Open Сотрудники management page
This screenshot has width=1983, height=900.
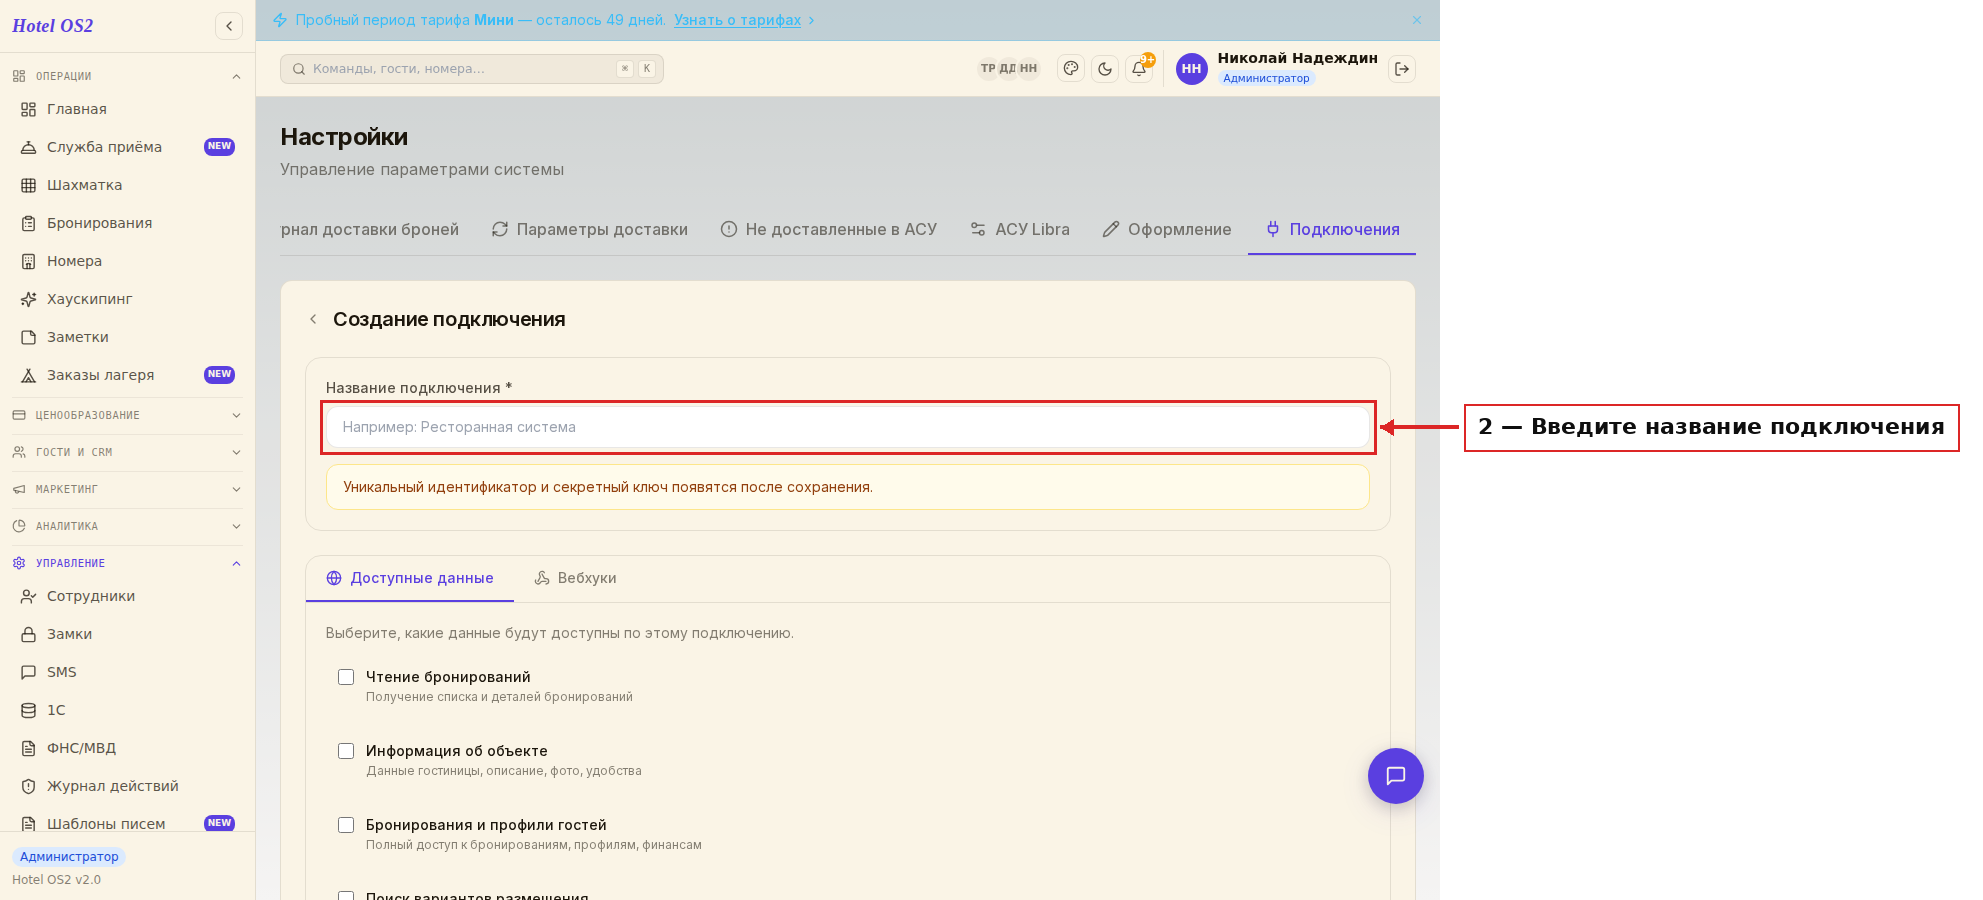pyautogui.click(x=127, y=596)
